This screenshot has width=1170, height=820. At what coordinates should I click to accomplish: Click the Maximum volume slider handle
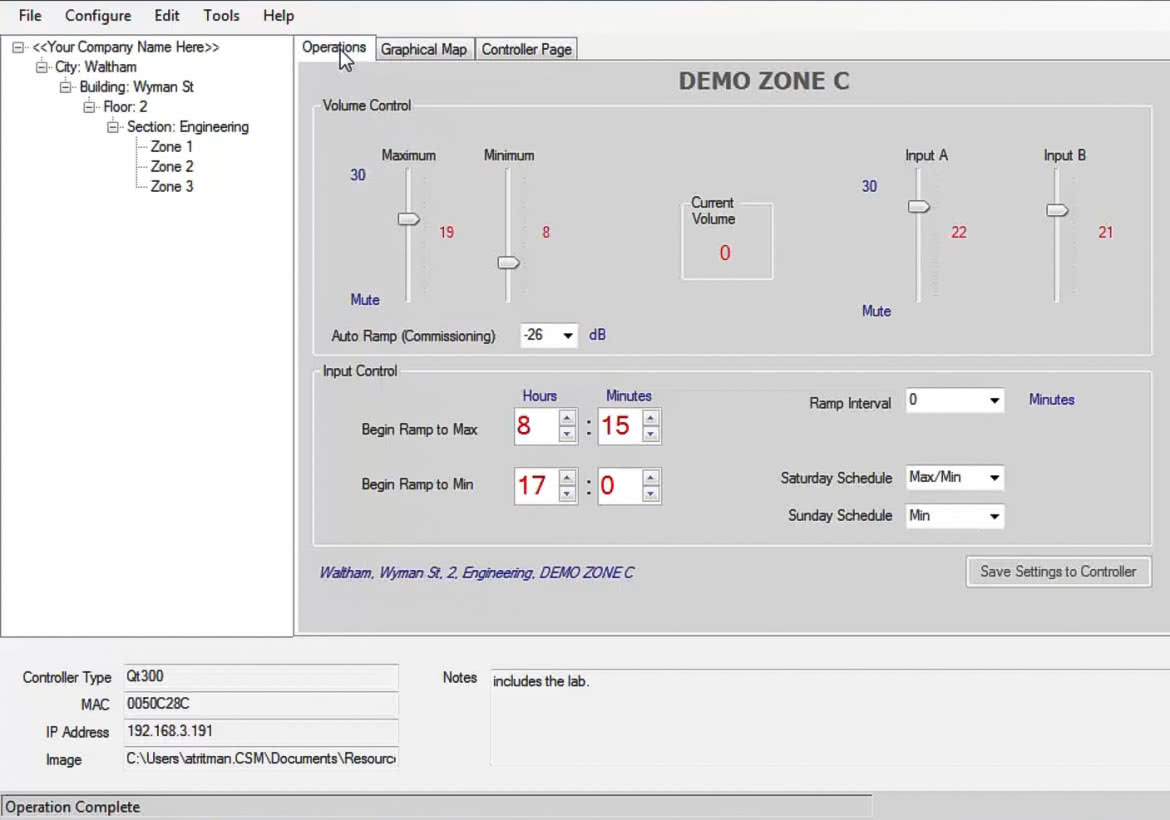(x=408, y=219)
